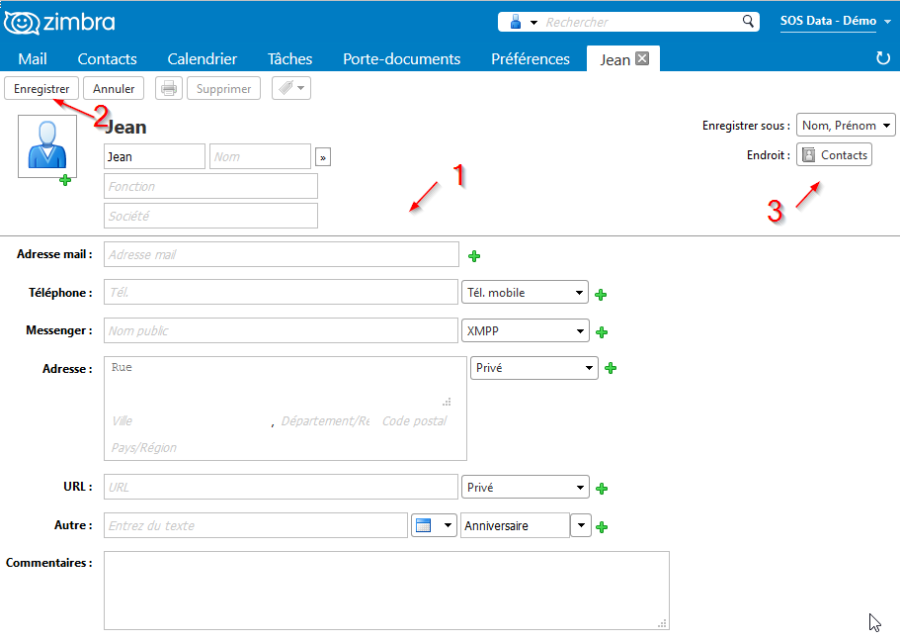Select the 'Endroit: Contacts' folder button
Viewport: 900px width, 641px height.
coord(834,154)
